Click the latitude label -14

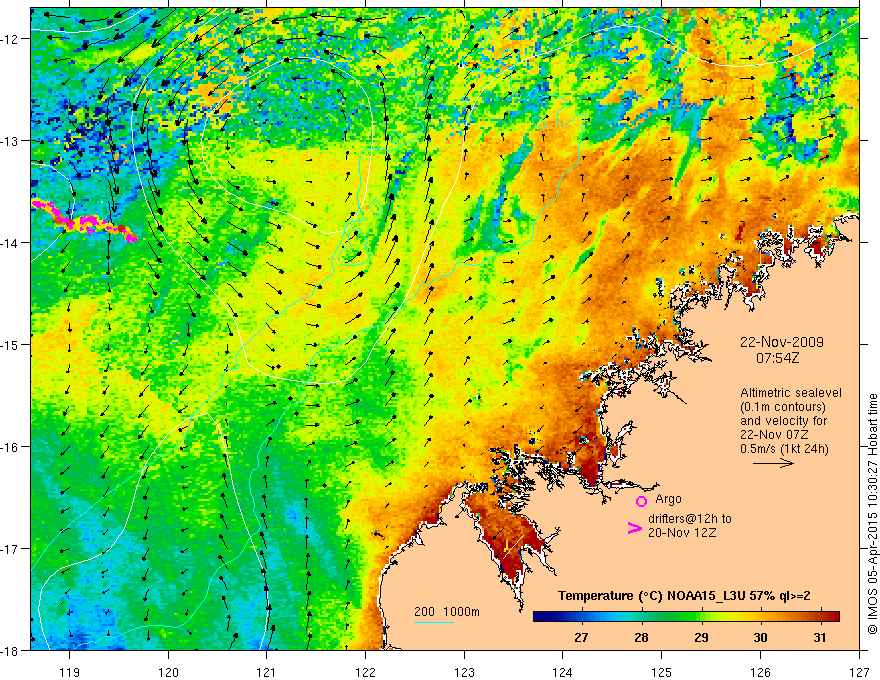coord(11,243)
